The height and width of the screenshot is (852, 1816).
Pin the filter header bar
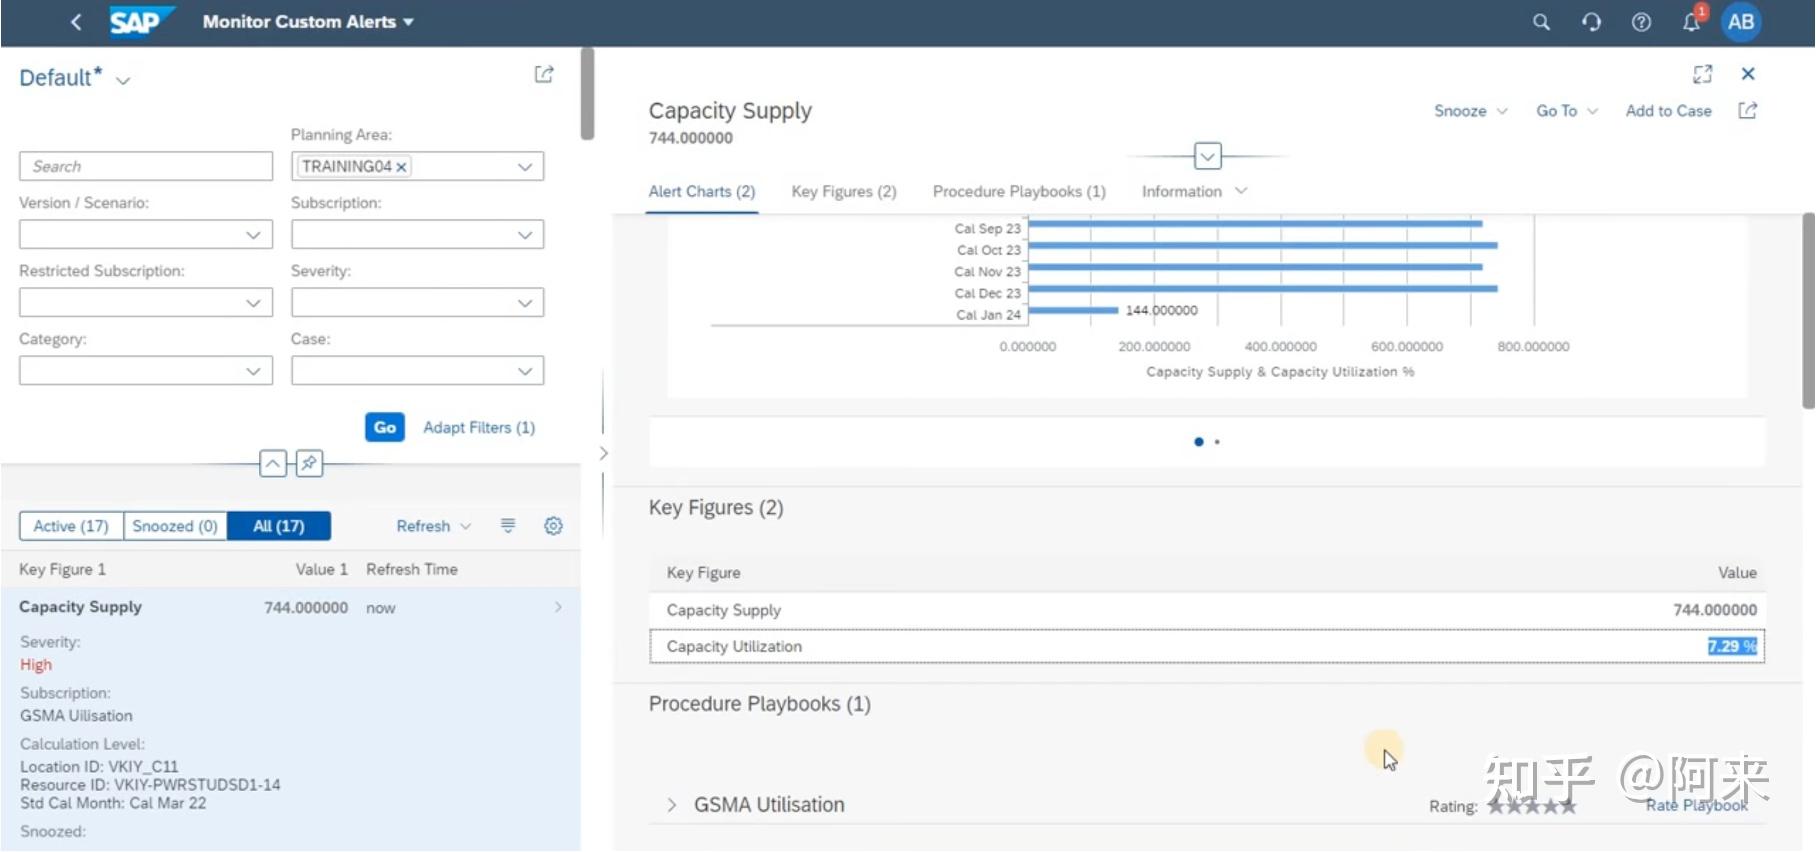pos(309,463)
